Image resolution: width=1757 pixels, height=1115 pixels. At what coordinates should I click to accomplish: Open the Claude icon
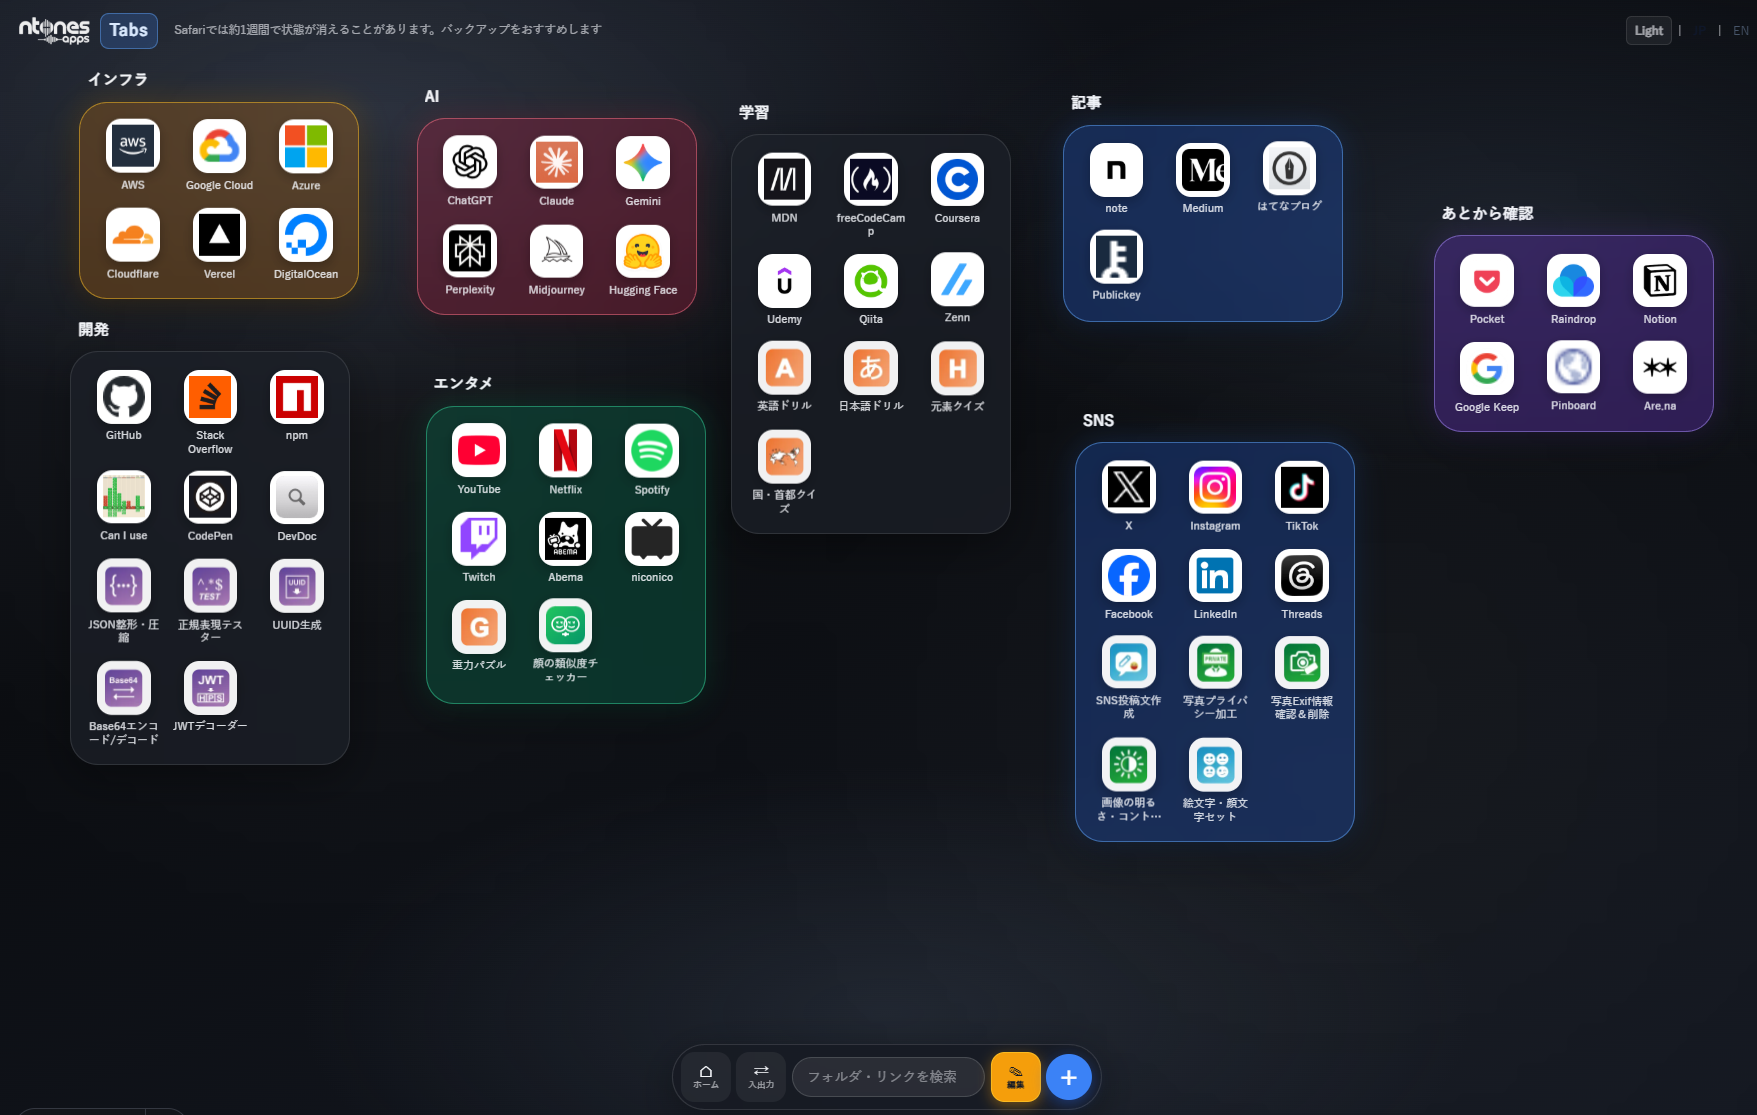pyautogui.click(x=557, y=162)
